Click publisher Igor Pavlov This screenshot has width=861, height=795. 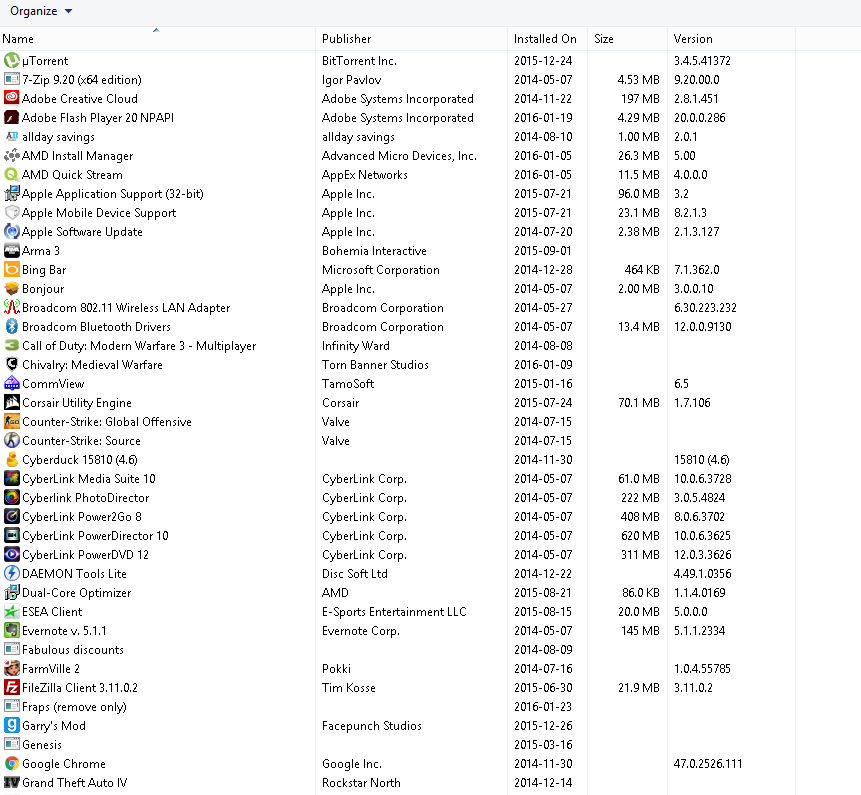(x=351, y=80)
